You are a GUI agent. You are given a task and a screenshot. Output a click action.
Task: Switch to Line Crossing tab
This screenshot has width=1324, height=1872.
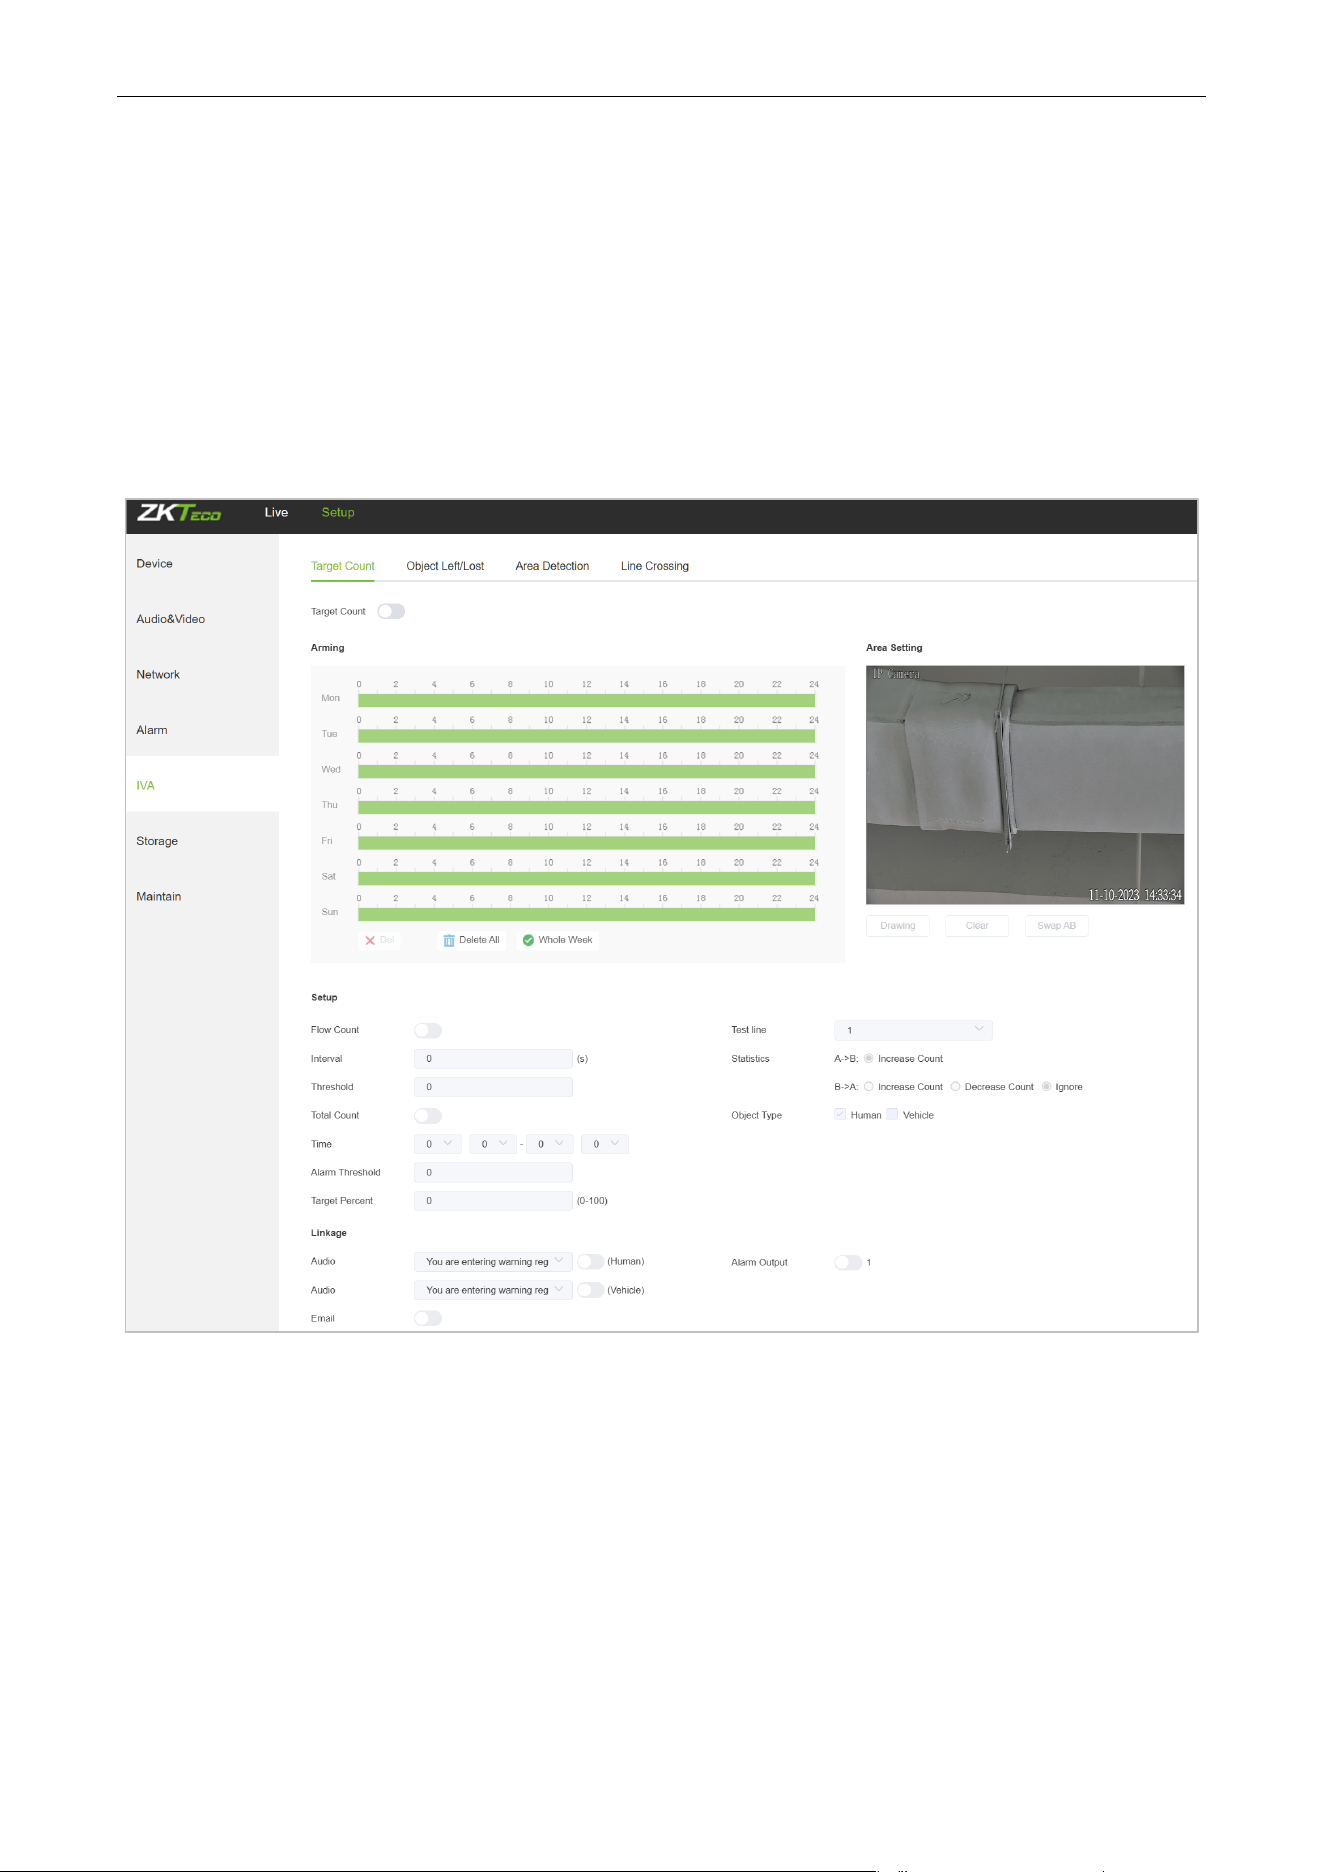[655, 566]
